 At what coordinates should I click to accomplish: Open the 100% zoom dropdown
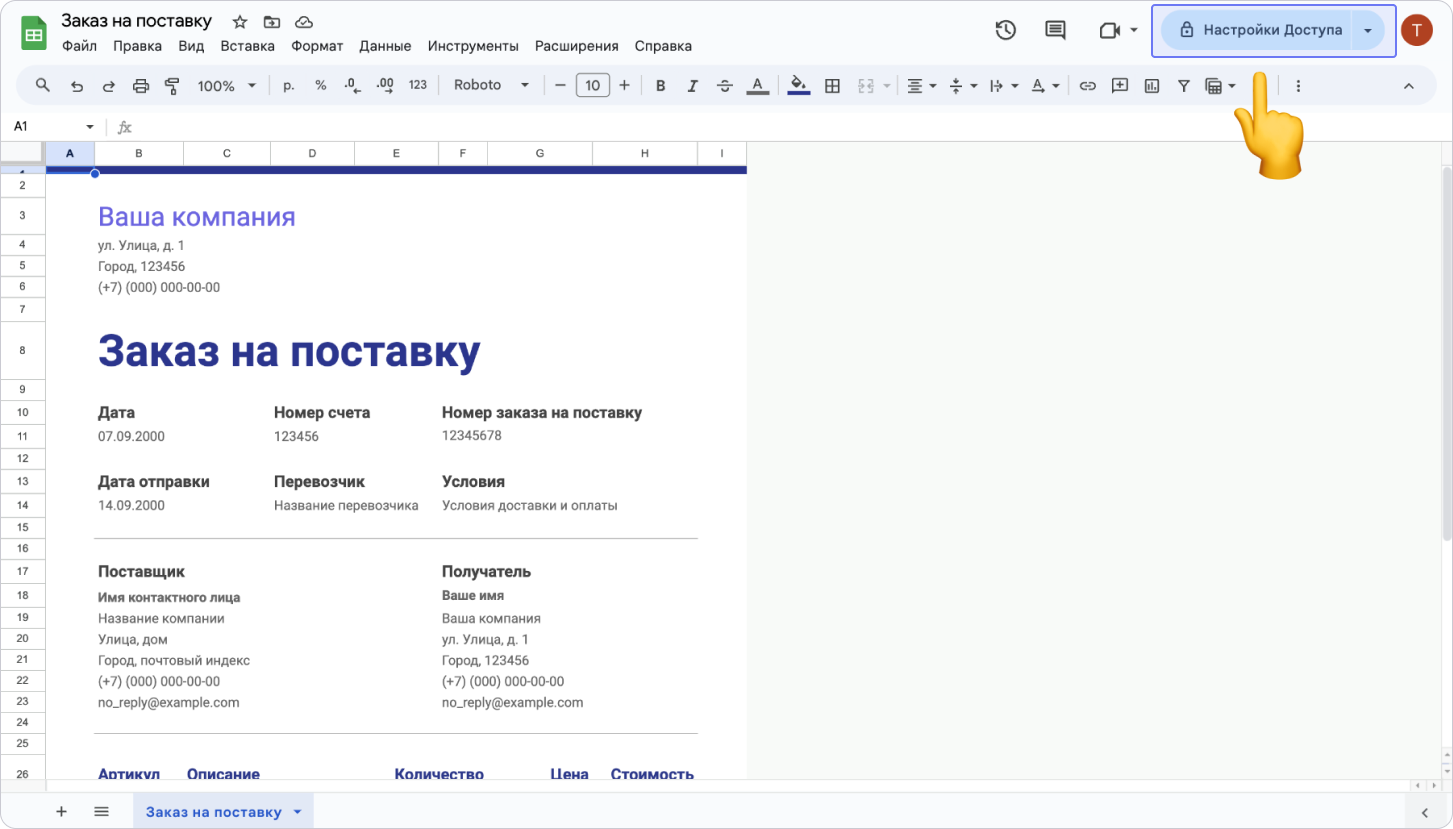[x=227, y=86]
